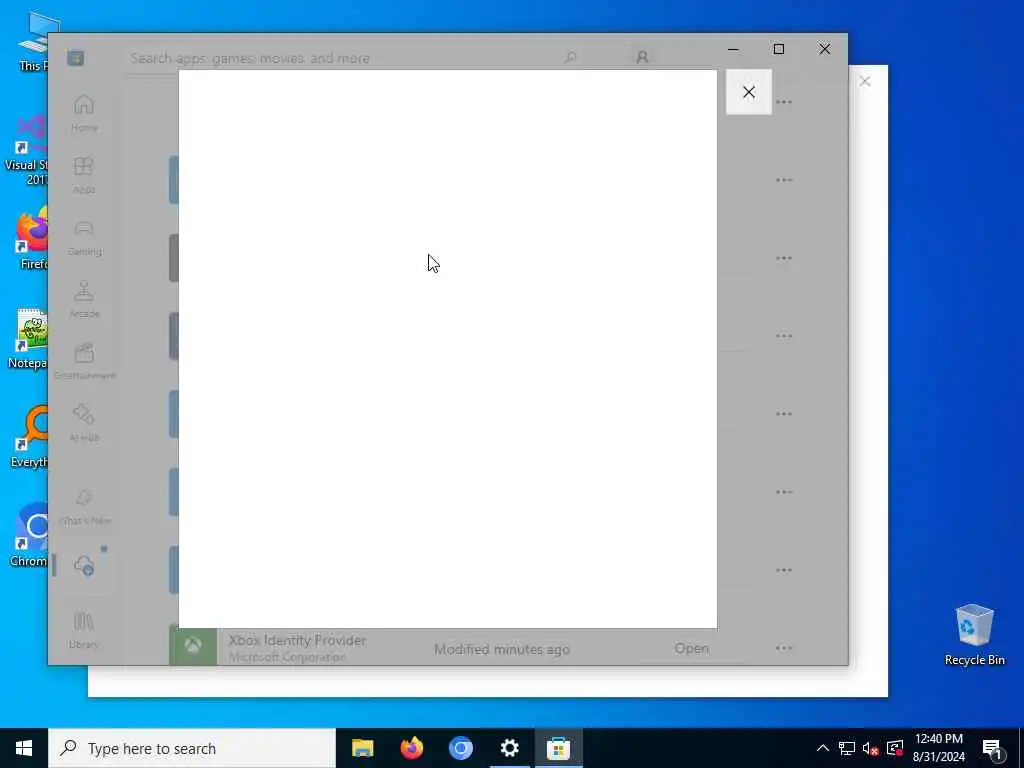Close the white window behind Store
Image resolution: width=1024 pixels, height=768 pixels.
[865, 82]
